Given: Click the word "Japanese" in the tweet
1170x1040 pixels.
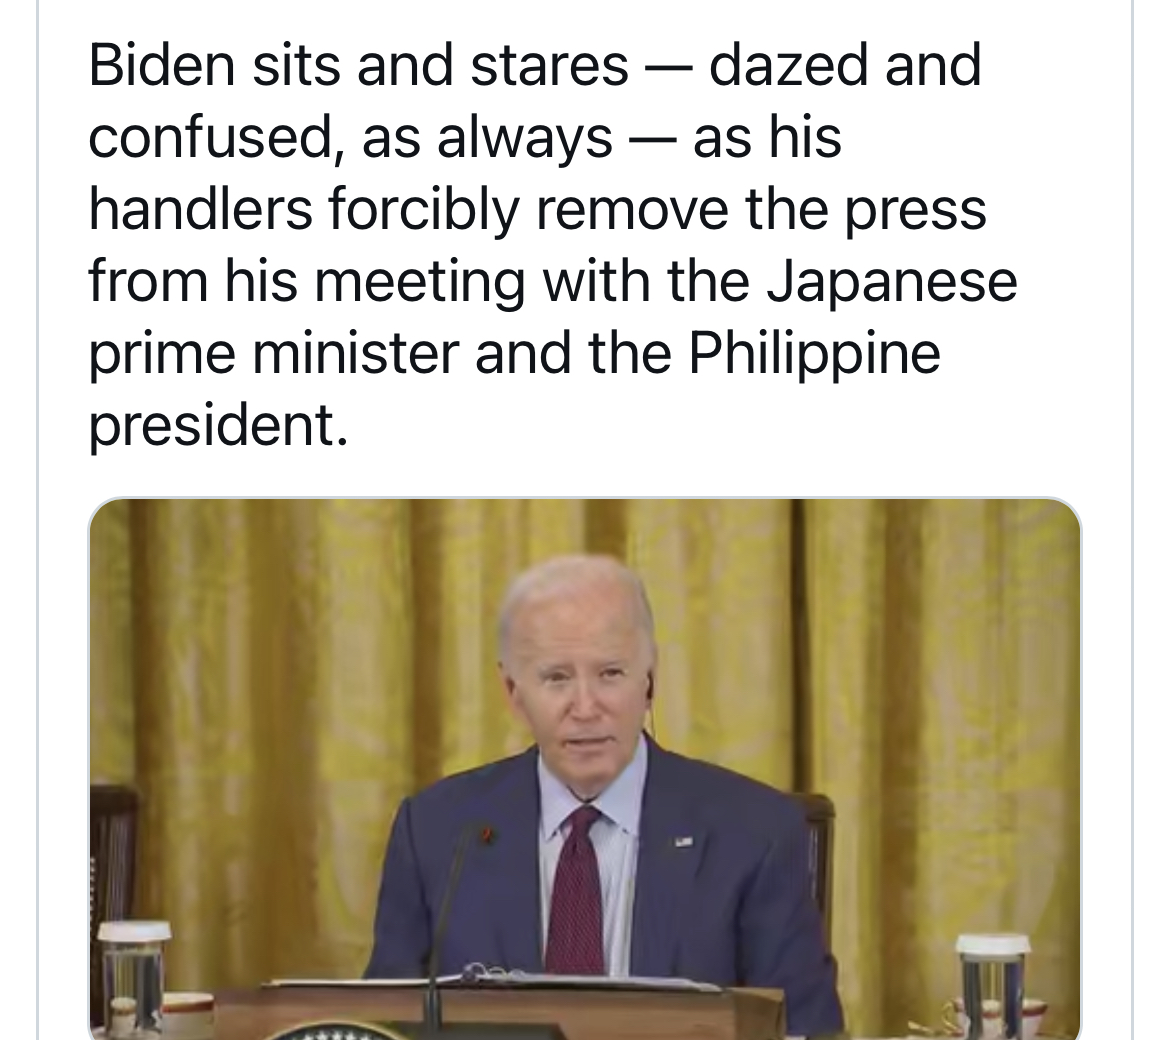Looking at the screenshot, I should pyautogui.click(x=892, y=284).
